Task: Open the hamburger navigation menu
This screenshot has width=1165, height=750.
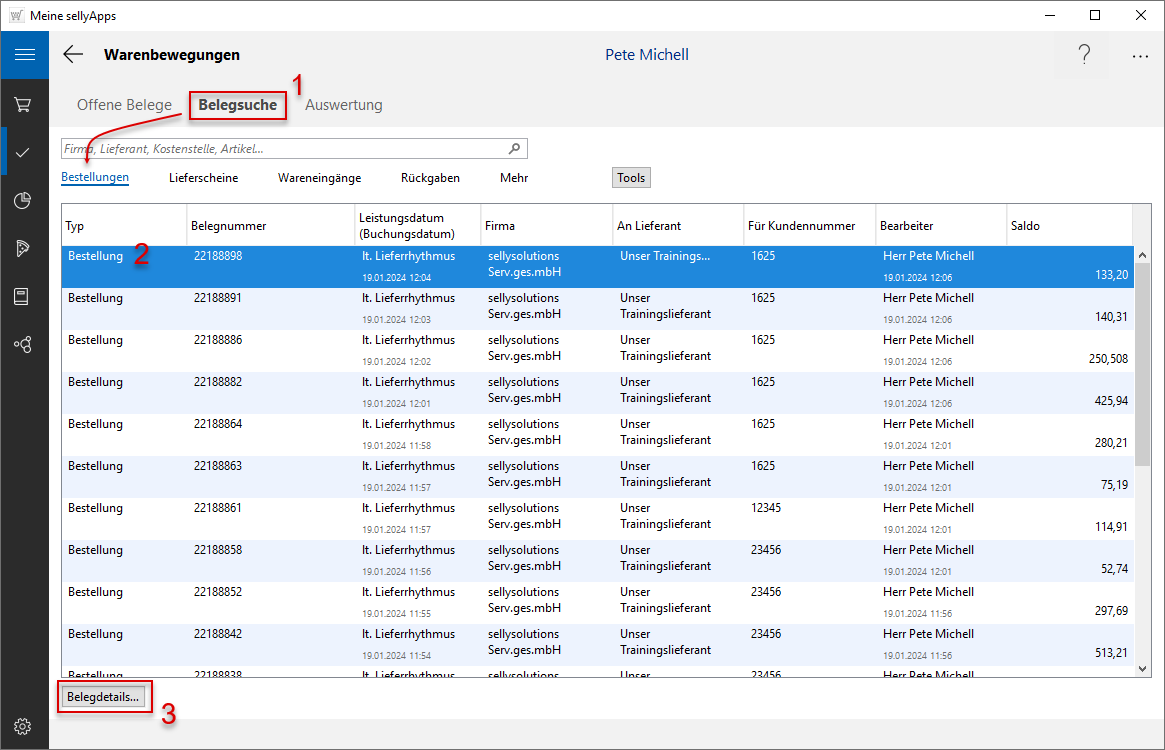Action: tap(24, 55)
